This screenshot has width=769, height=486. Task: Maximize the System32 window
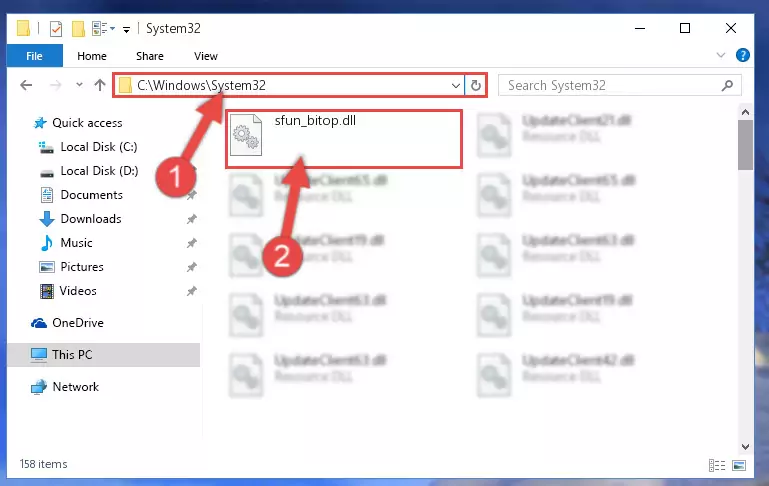coord(685,28)
